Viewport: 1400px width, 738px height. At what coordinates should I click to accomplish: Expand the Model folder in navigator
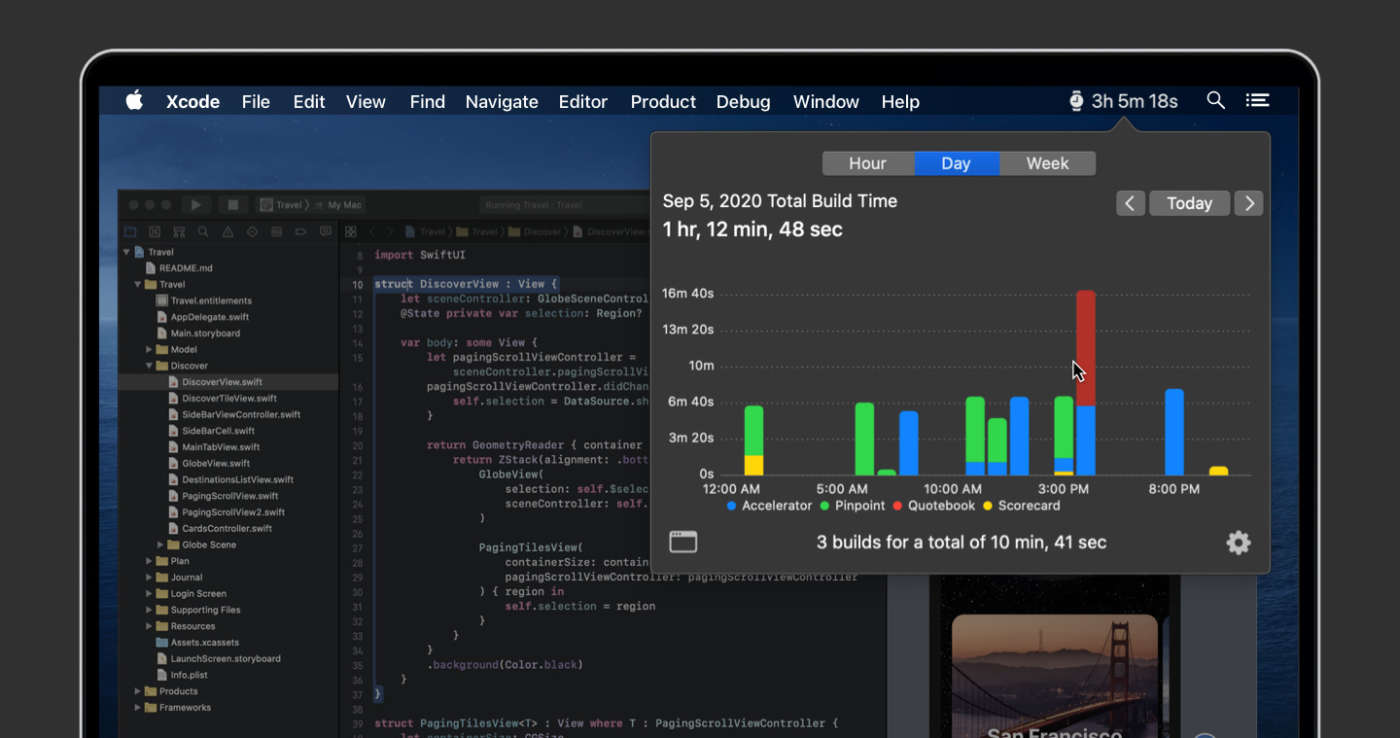click(149, 350)
